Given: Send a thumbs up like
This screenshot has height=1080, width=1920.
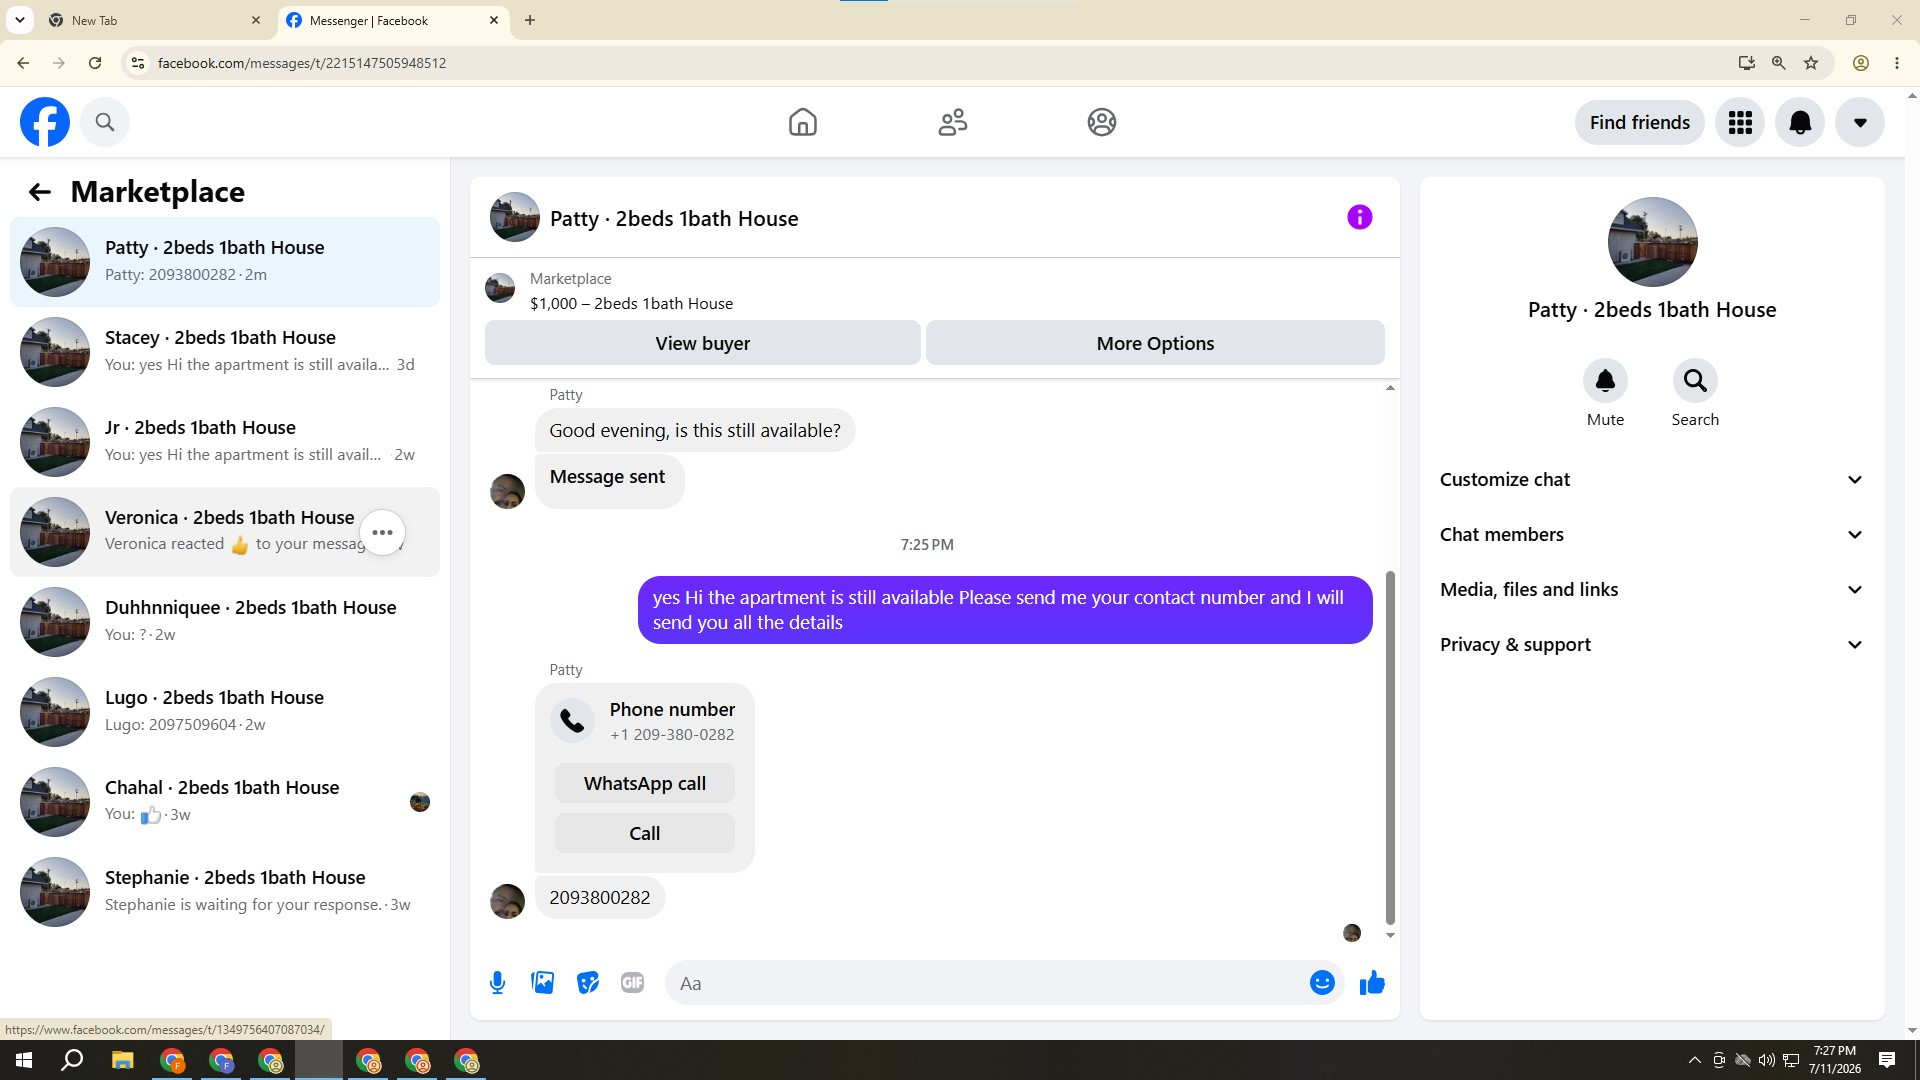Looking at the screenshot, I should point(1372,983).
